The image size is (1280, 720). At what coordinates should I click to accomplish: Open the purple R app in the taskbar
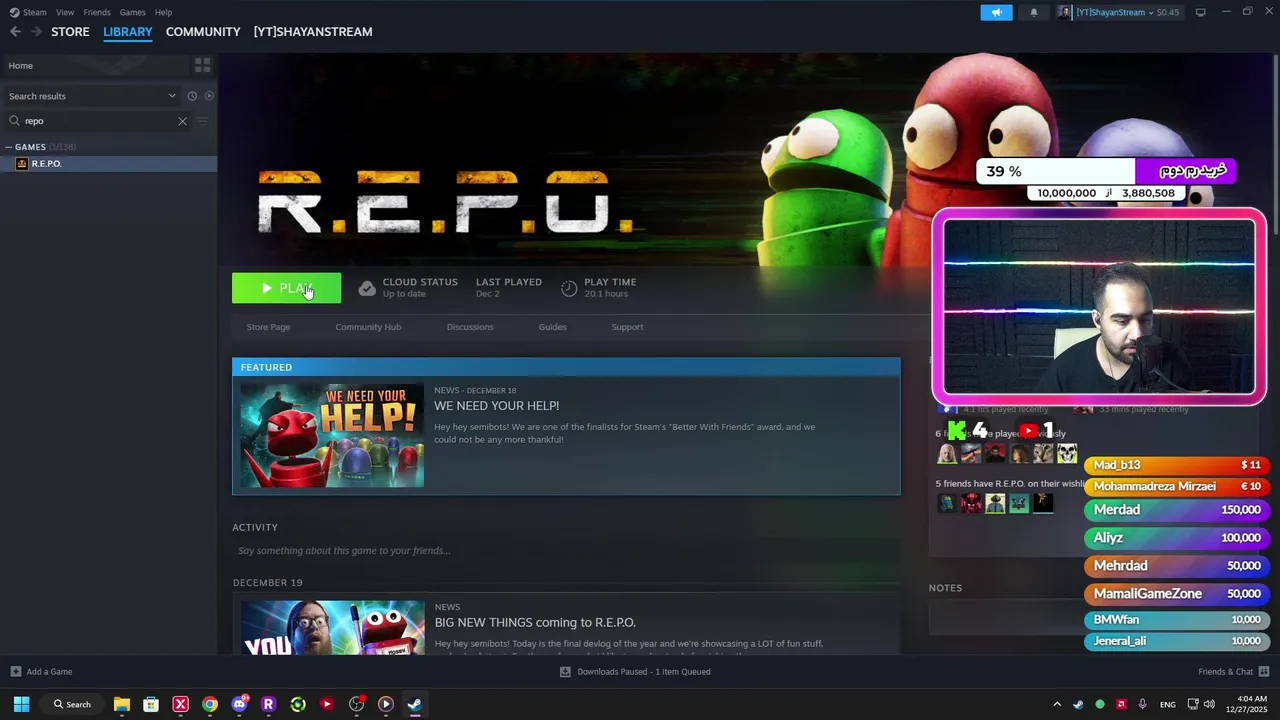pos(268,704)
